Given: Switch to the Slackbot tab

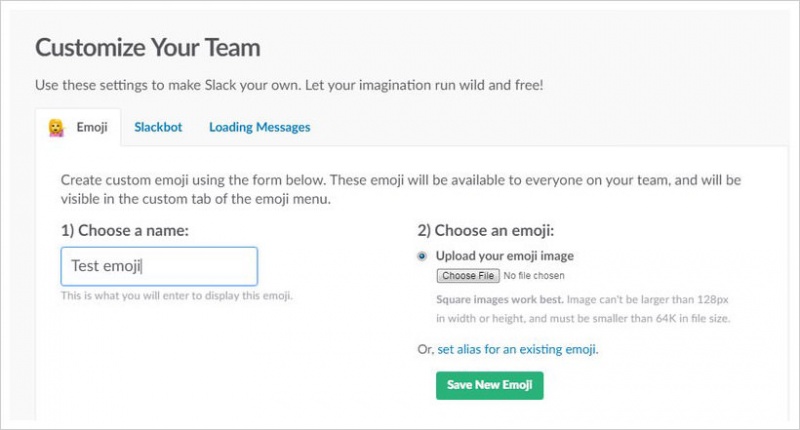Looking at the screenshot, I should (x=163, y=127).
